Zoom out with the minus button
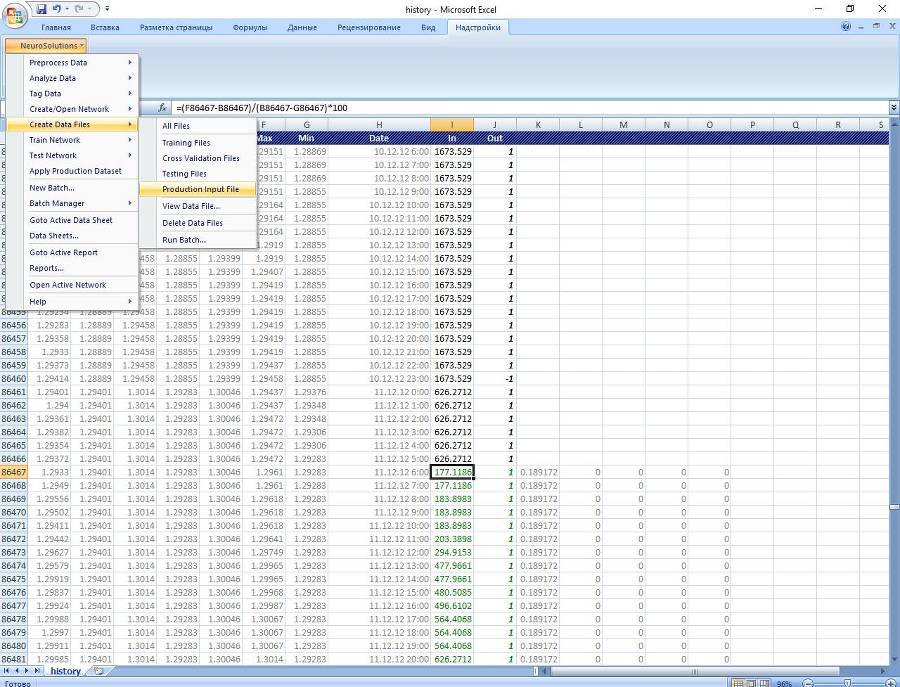 pos(807,683)
